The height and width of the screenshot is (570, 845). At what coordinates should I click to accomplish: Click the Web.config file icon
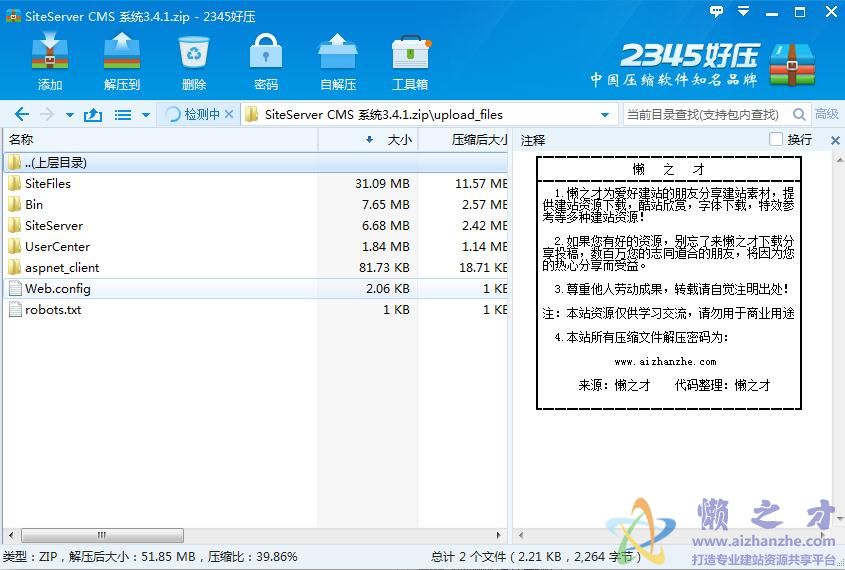pyautogui.click(x=15, y=289)
